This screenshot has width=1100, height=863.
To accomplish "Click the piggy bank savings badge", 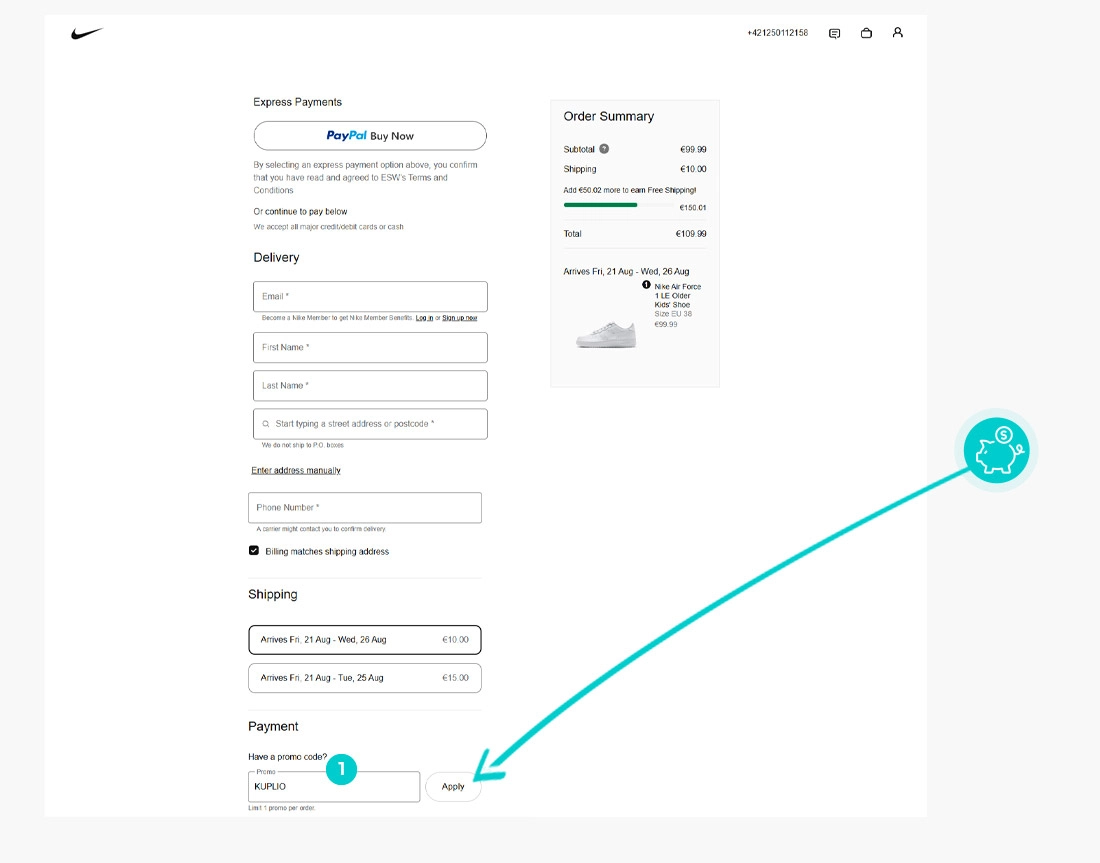I will [996, 450].
